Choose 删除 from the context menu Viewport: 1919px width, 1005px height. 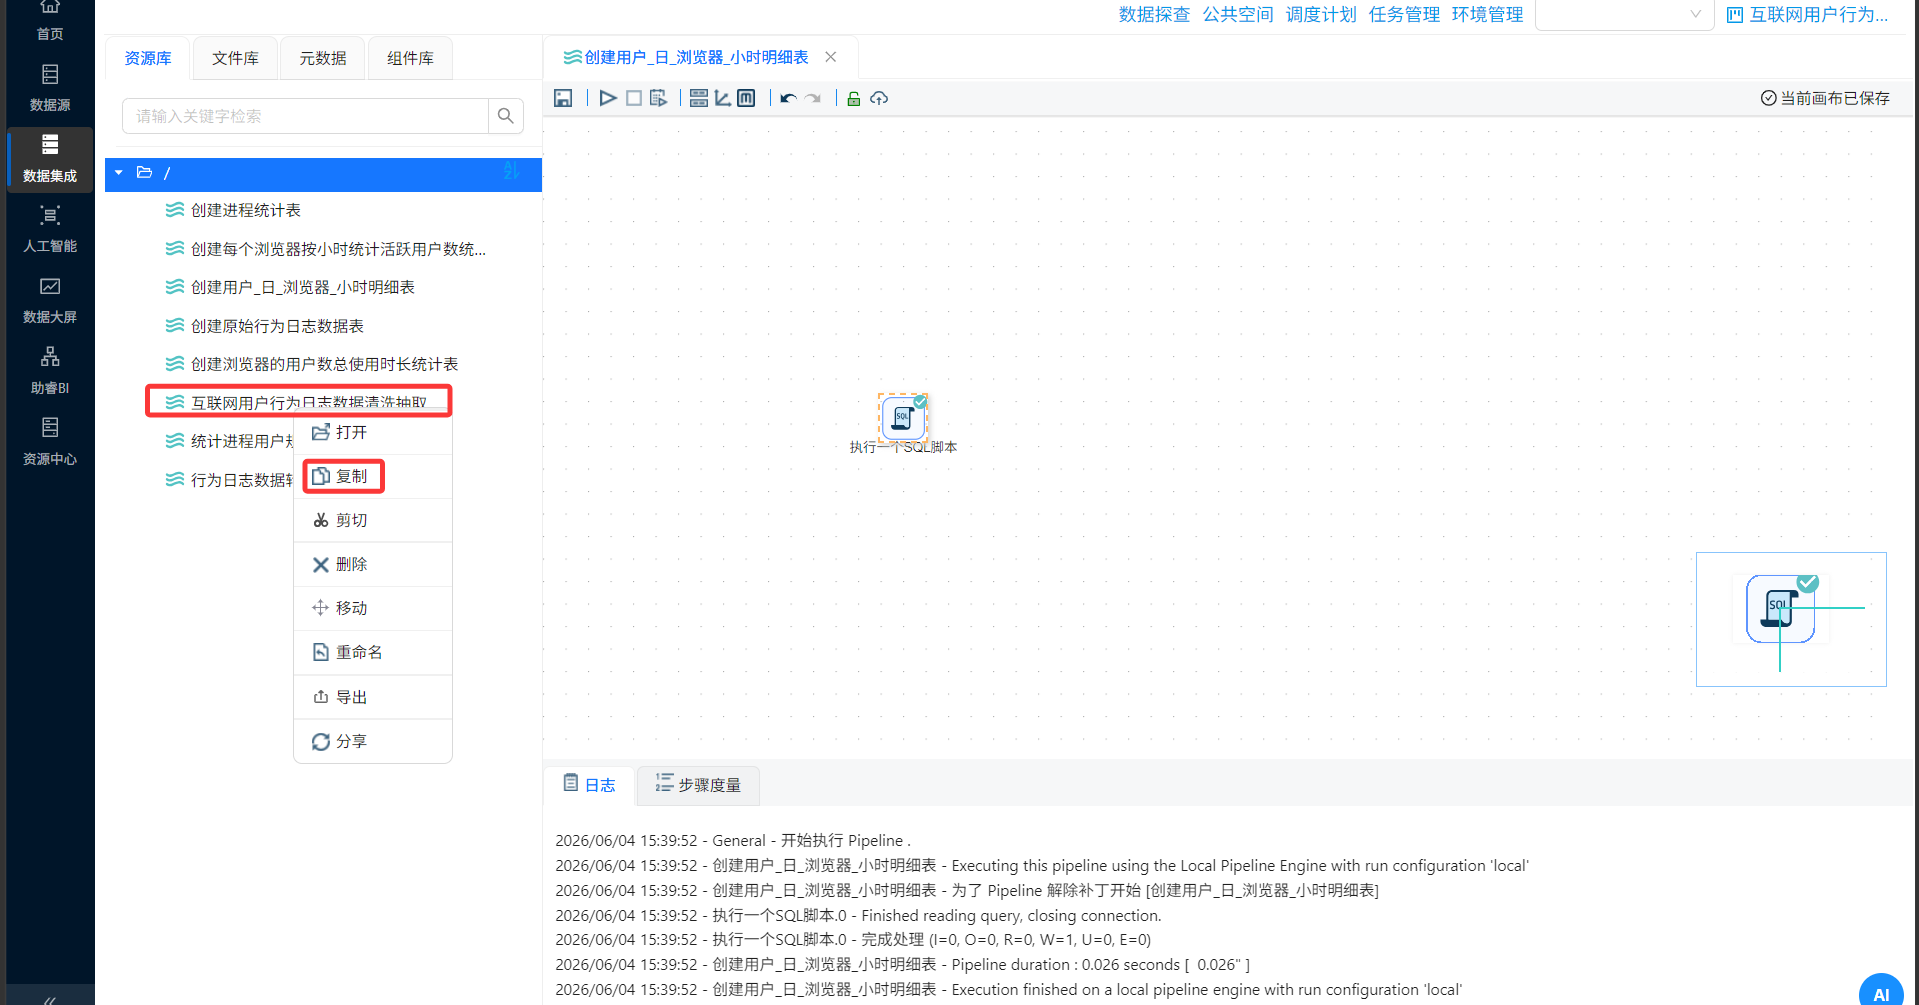click(373, 564)
